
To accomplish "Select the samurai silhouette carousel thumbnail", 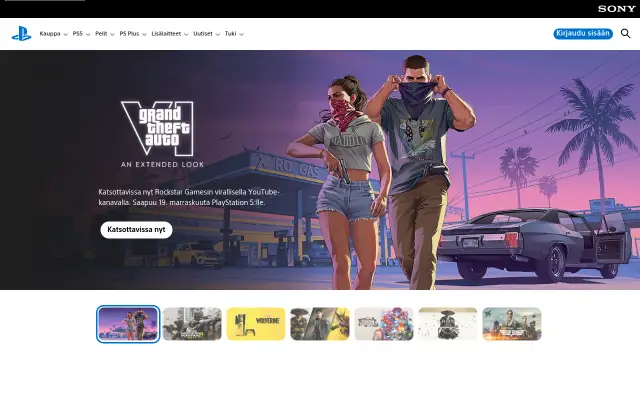I will (x=448, y=324).
